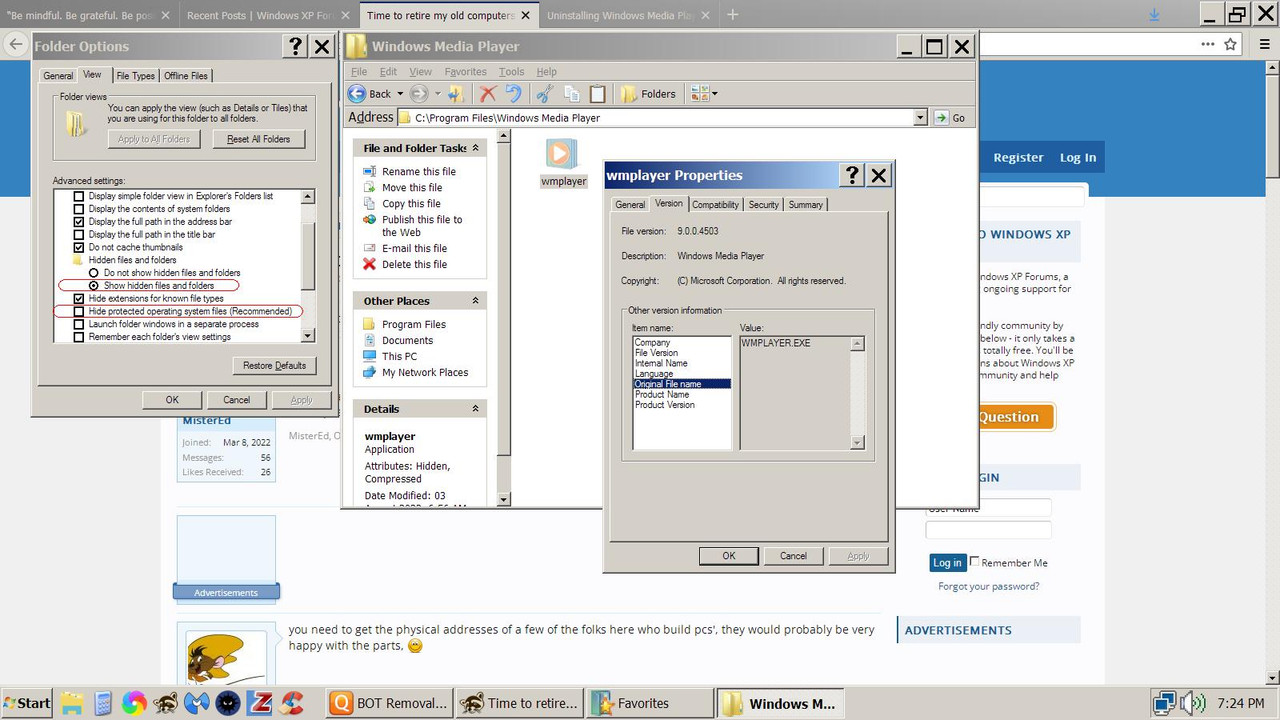This screenshot has height=720, width=1280.
Task: Click the clipboard Paste toolbar icon
Action: (x=597, y=94)
